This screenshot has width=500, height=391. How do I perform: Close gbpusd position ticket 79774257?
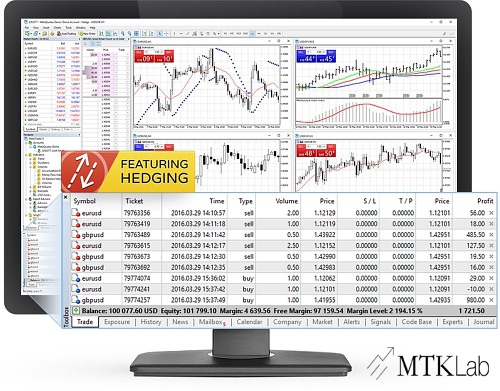[491, 300]
